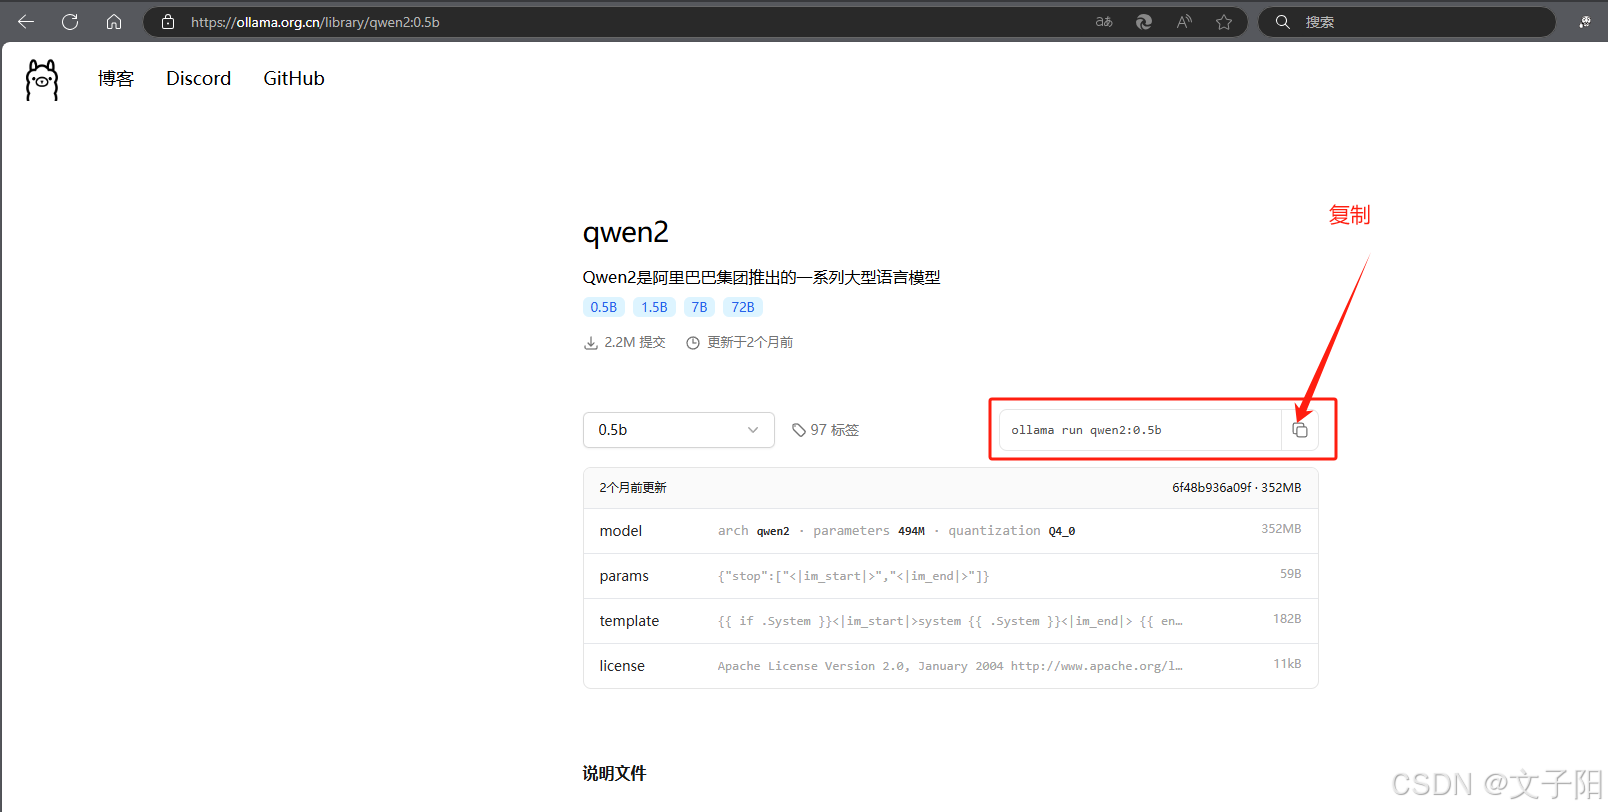Click the parameters 494M value
Viewport: 1608px width, 812px height.
click(911, 531)
